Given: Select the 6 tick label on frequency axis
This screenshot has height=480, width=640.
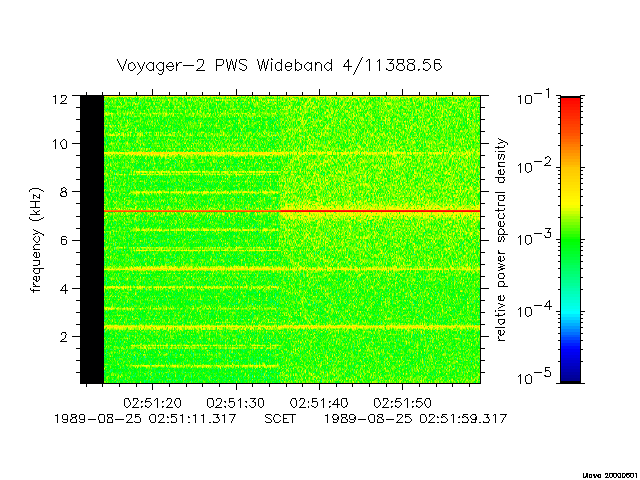Looking at the screenshot, I should click(x=64, y=240).
